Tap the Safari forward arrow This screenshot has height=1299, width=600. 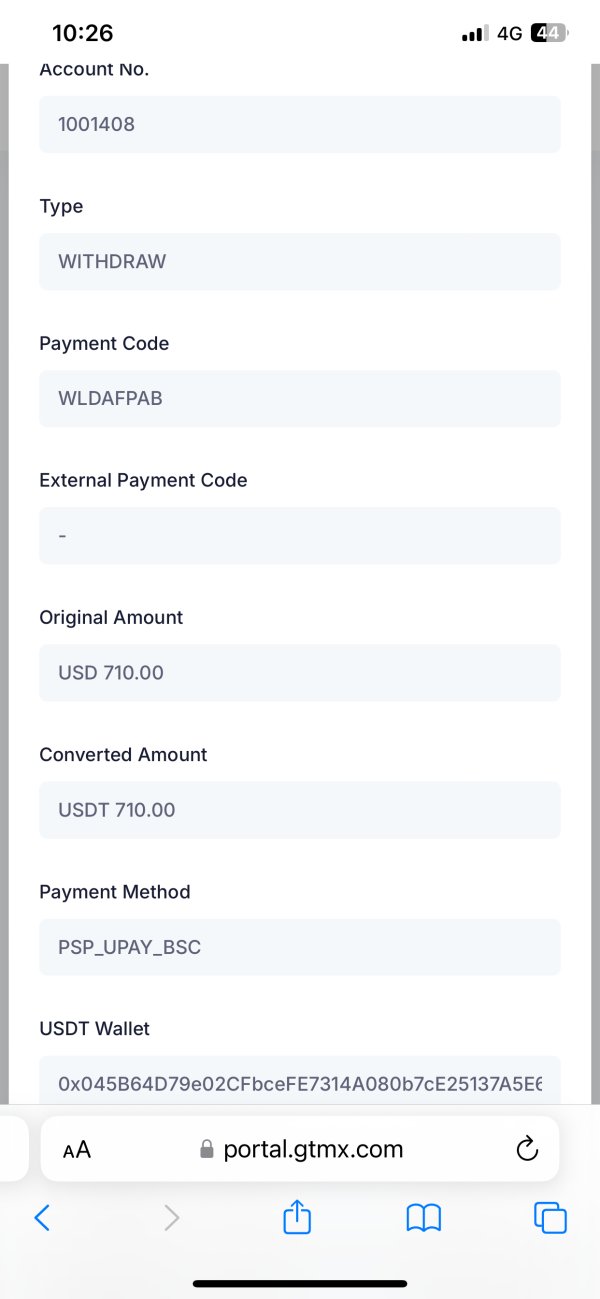(x=171, y=1217)
